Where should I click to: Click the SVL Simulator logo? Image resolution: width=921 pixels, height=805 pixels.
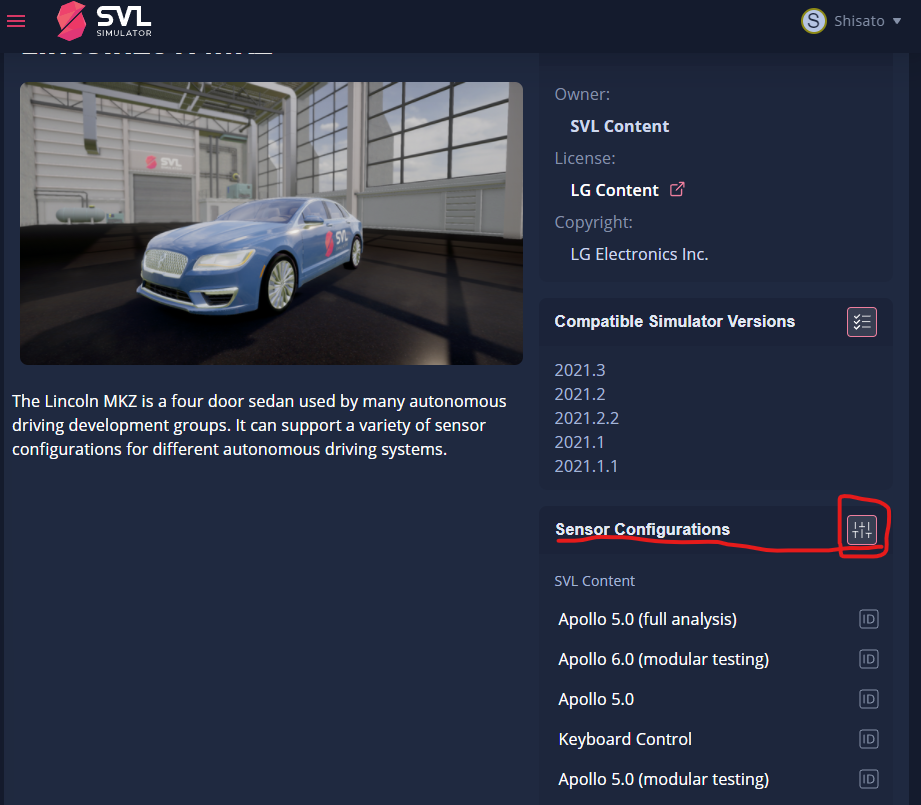tap(103, 20)
